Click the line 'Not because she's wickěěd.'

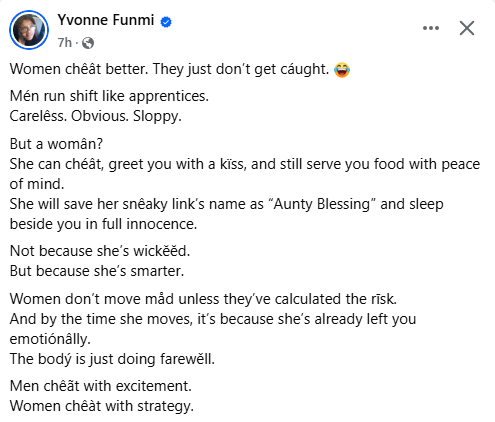click(x=100, y=251)
